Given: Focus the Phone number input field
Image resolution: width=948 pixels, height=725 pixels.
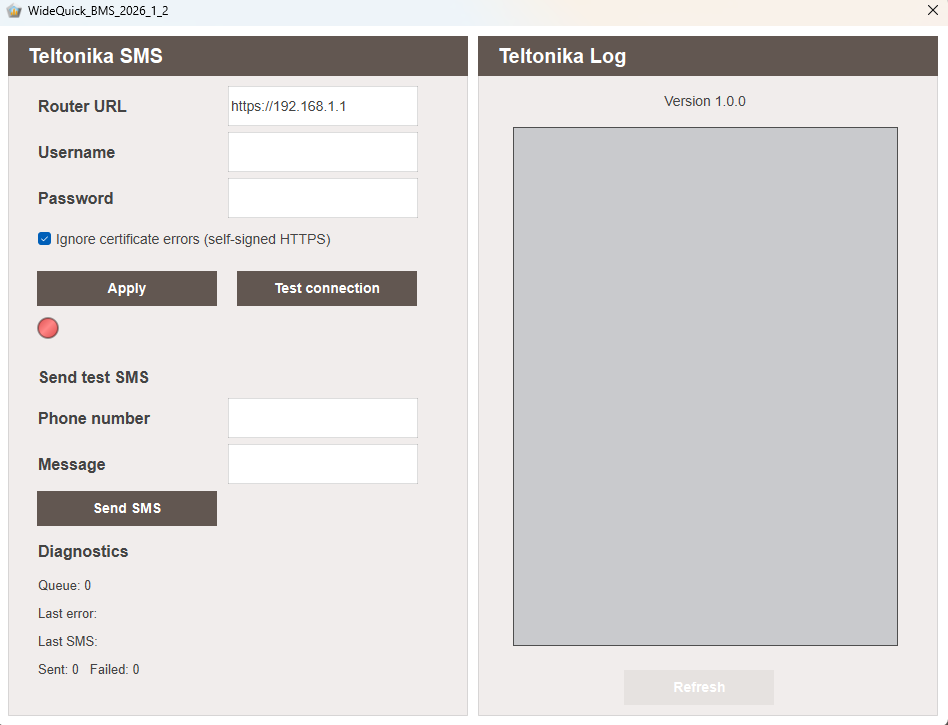Looking at the screenshot, I should coord(323,418).
